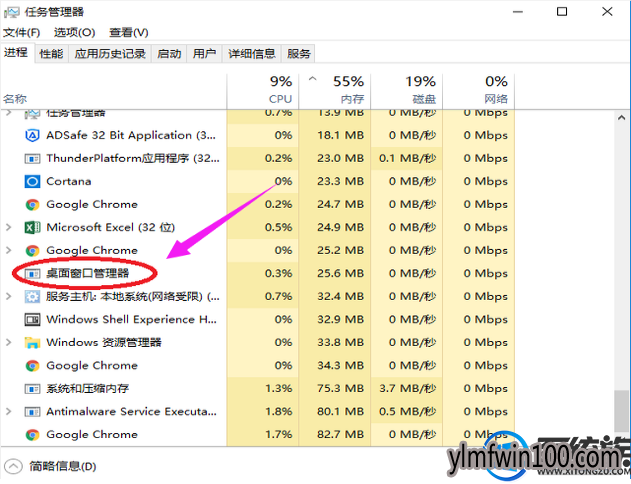Screen dimensions: 631x484
Task: Open the 查看(V) menu
Action: pyautogui.click(x=129, y=32)
